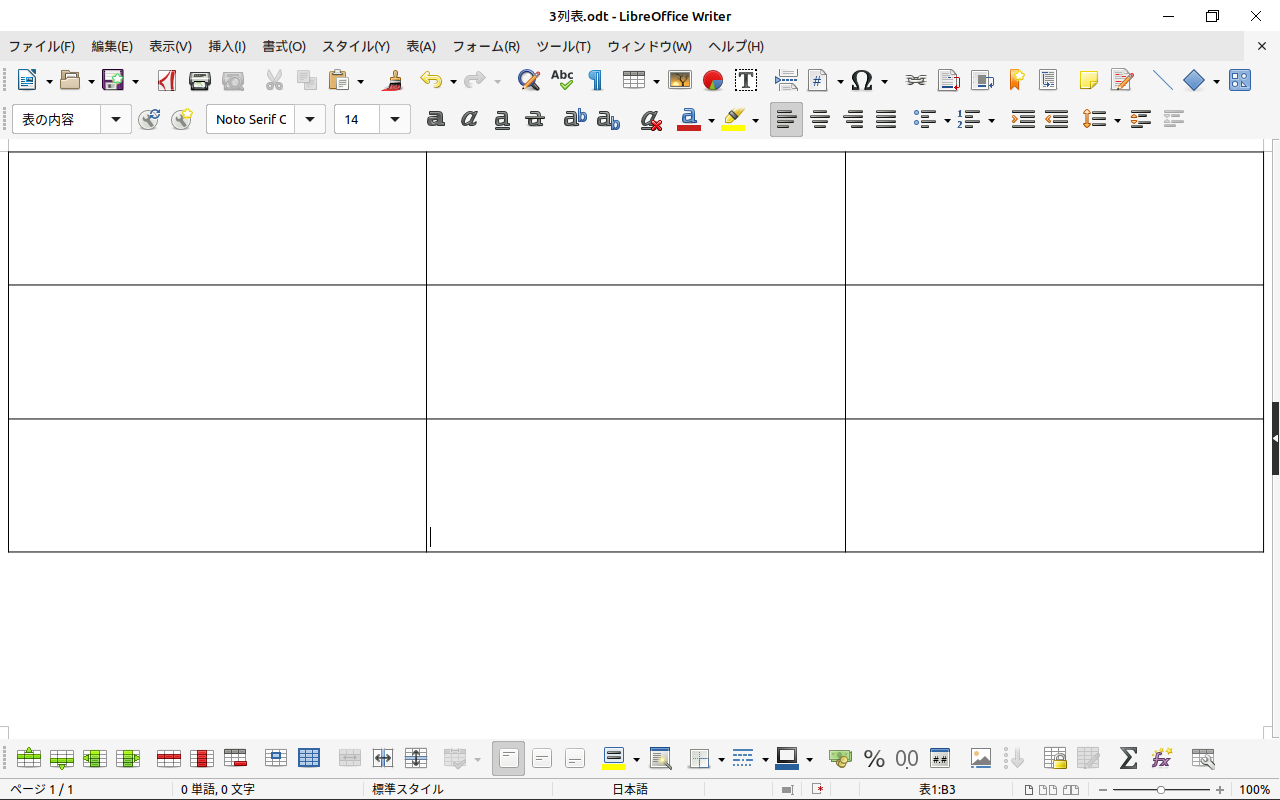The image size is (1280, 800).
Task: Click the Split Cells icon
Action: (383, 758)
